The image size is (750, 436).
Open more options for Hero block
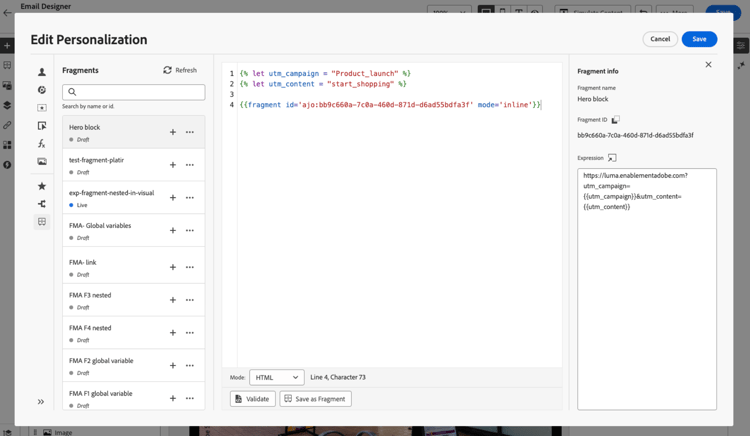pyautogui.click(x=190, y=132)
